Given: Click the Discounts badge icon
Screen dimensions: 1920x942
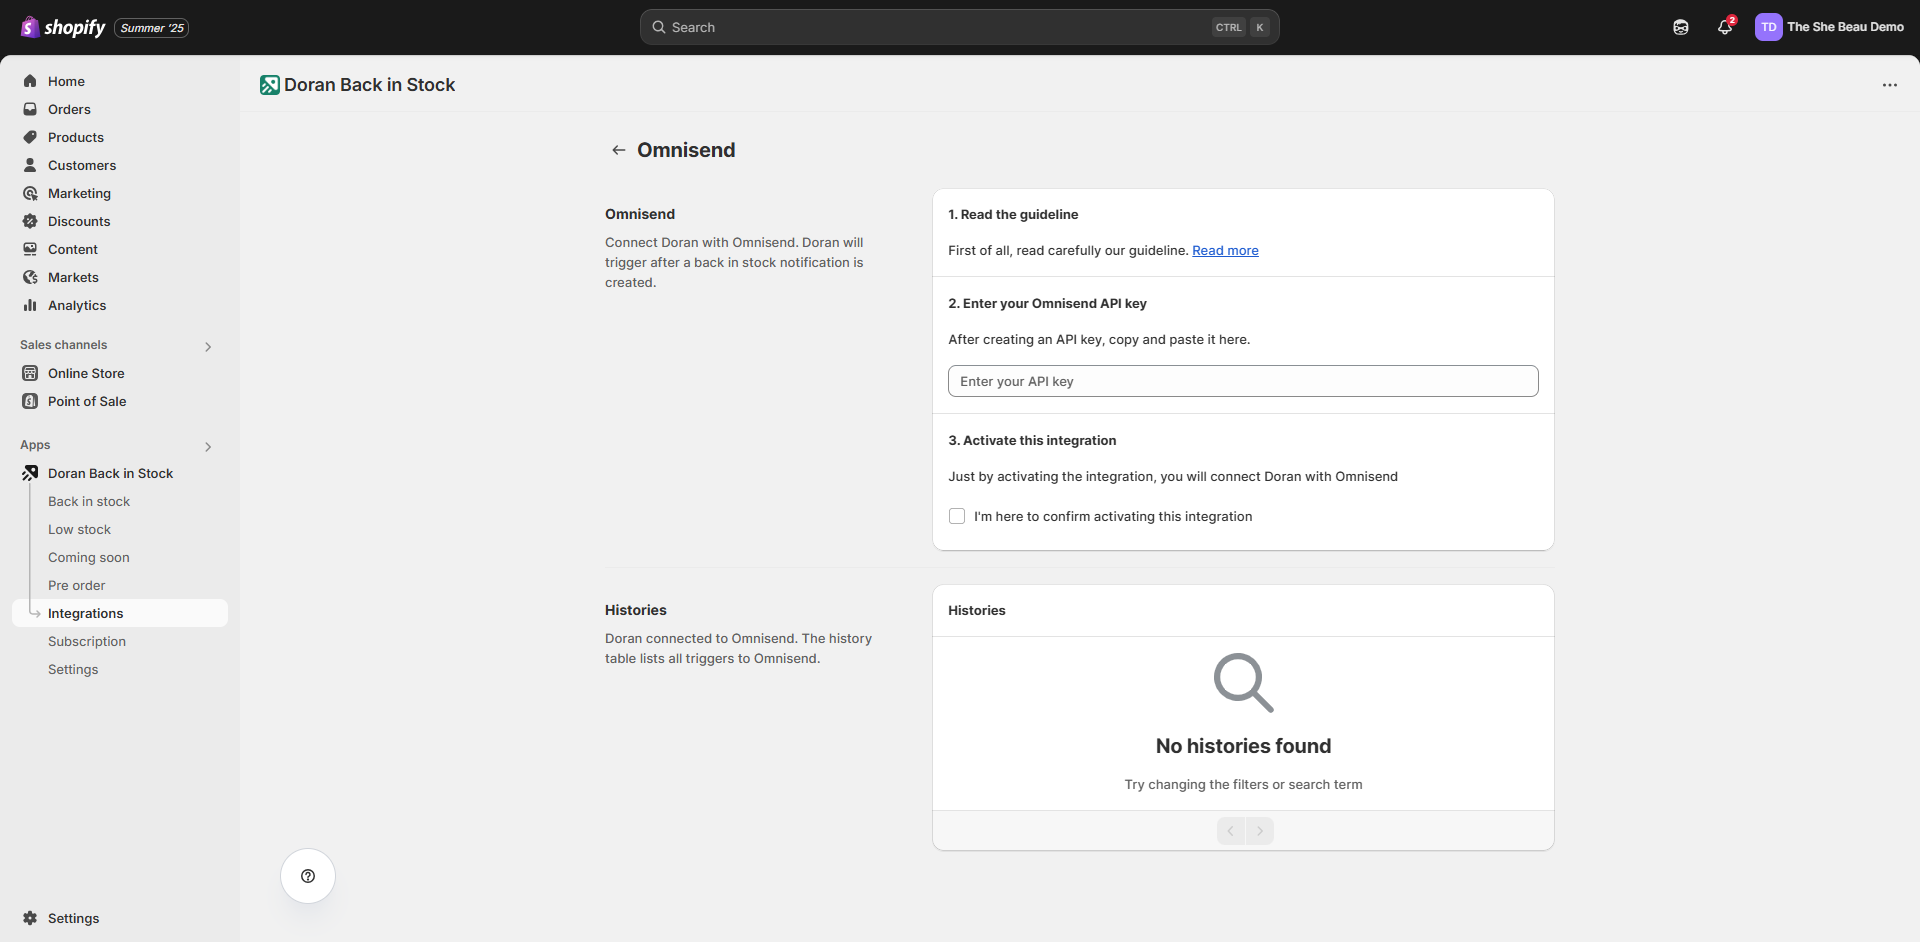Looking at the screenshot, I should point(30,221).
